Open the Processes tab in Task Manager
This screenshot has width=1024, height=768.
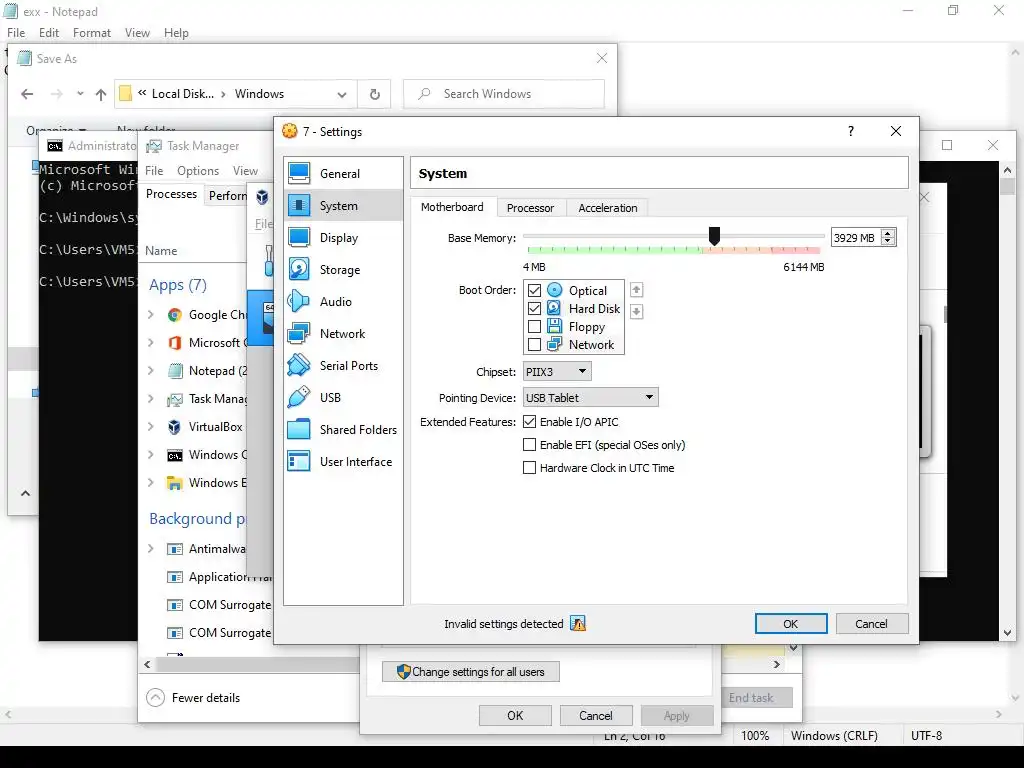(x=171, y=194)
